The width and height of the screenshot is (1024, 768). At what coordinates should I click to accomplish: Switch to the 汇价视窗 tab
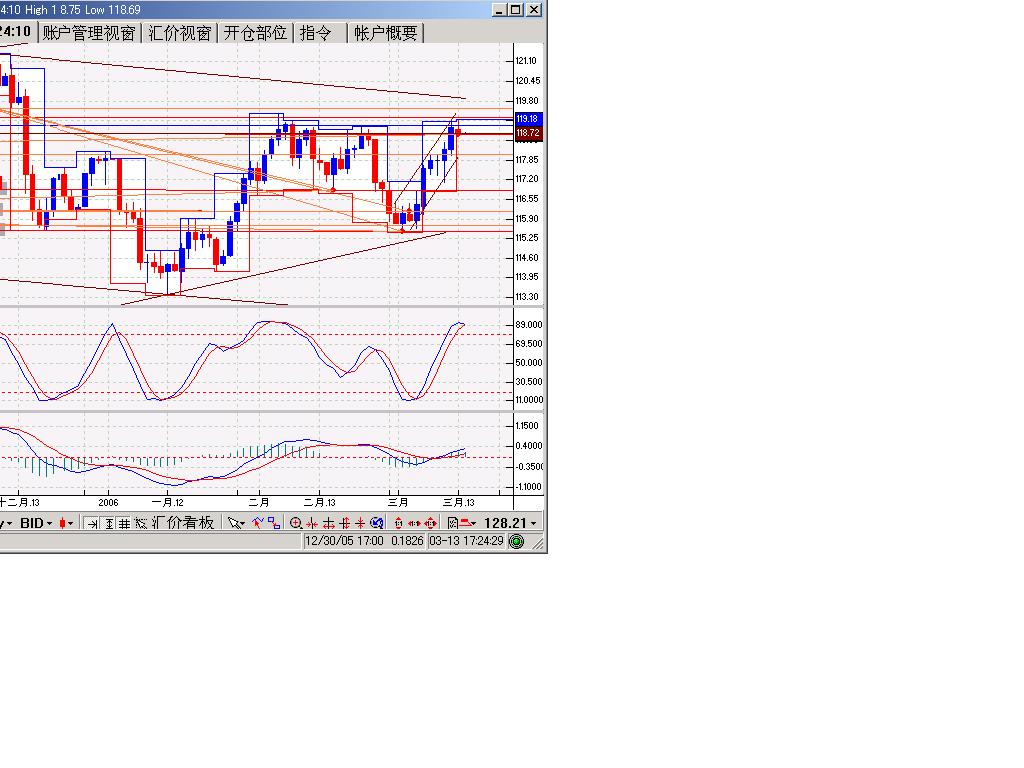tap(180, 33)
